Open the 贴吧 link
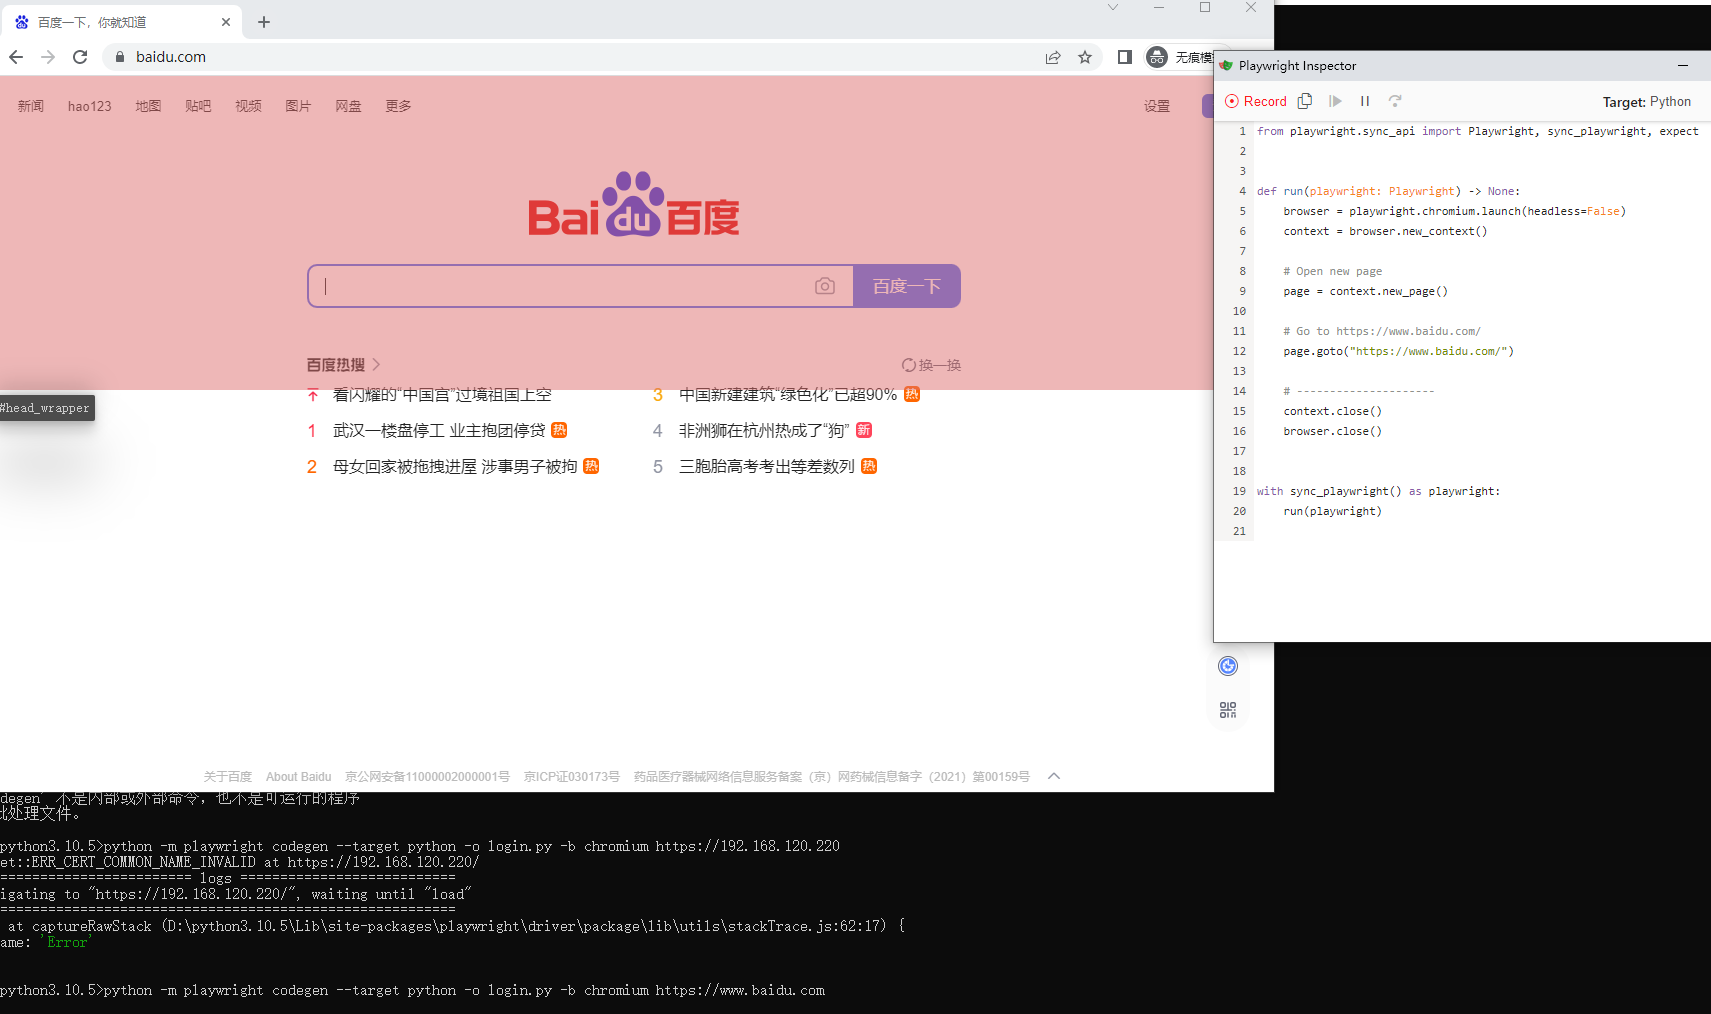1711x1014 pixels. pos(198,106)
